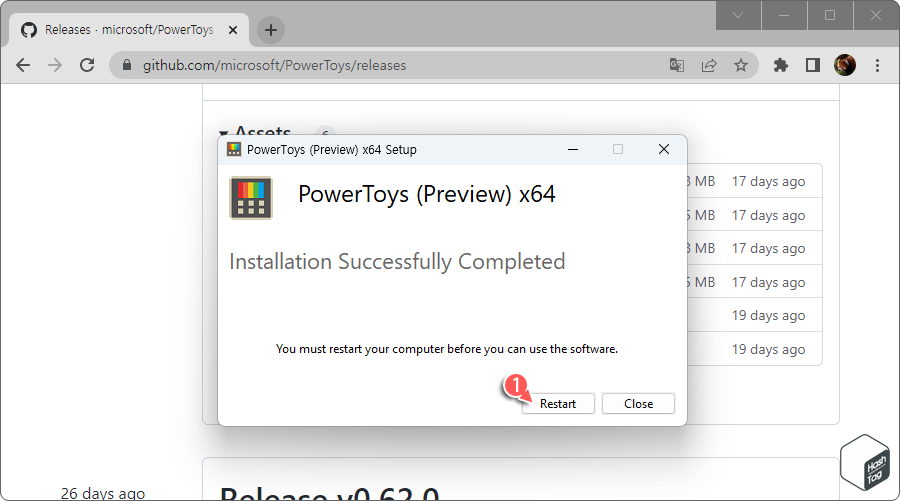Bookmark this page with the star icon
Viewport: 900px width, 501px height.
tap(741, 65)
